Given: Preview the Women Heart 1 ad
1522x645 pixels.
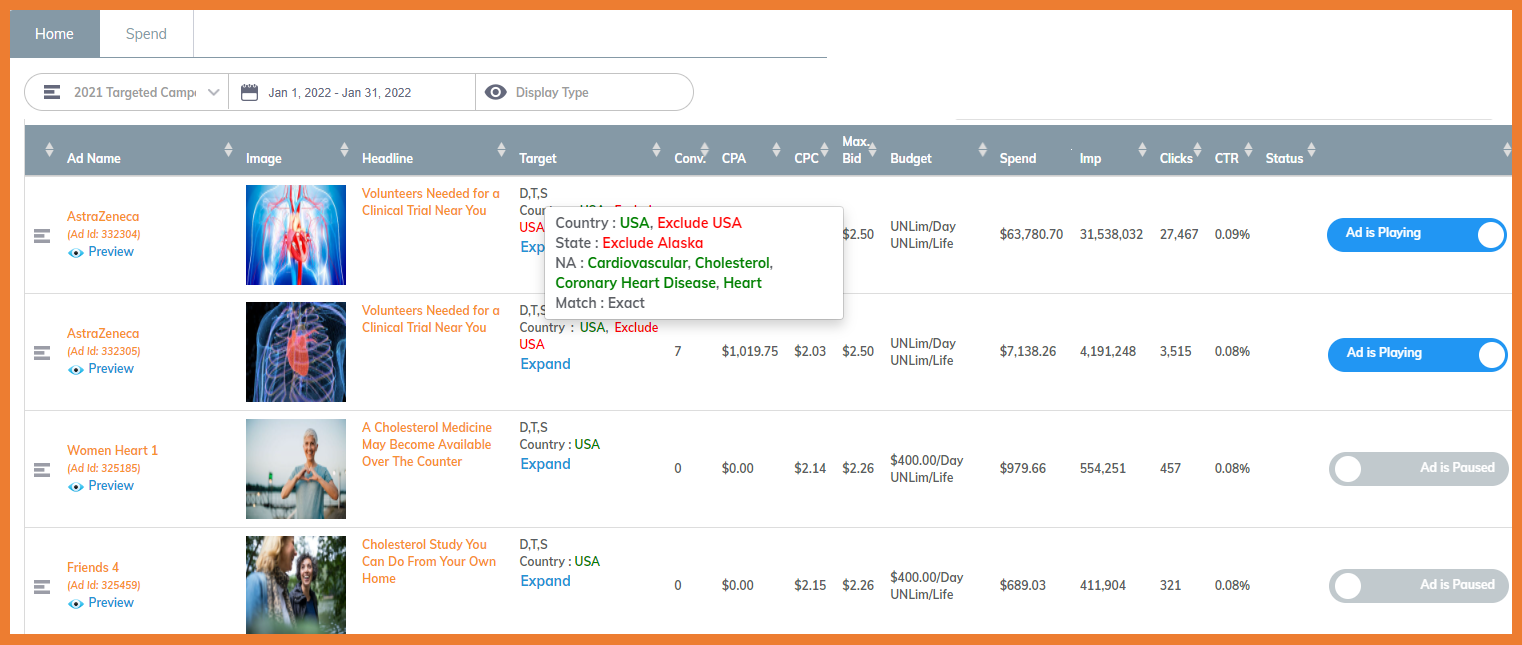Looking at the screenshot, I should pyautogui.click(x=101, y=486).
